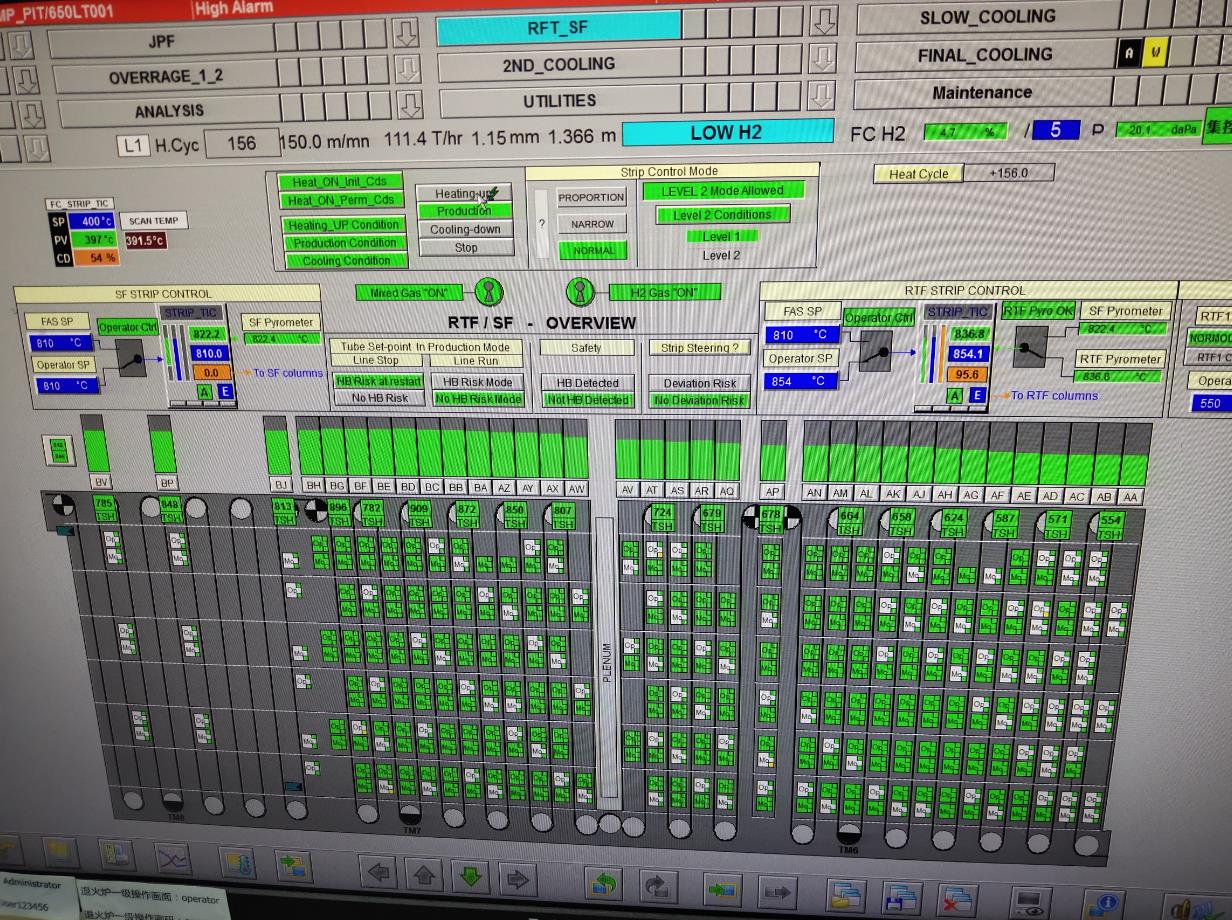Screen dimensions: 1232x920
Task: Click the RTF strip control selector switch
Action: tap(875, 350)
